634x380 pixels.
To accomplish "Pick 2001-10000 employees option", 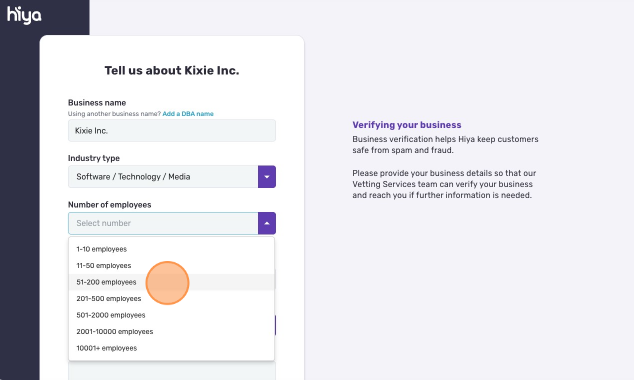I will (171, 331).
